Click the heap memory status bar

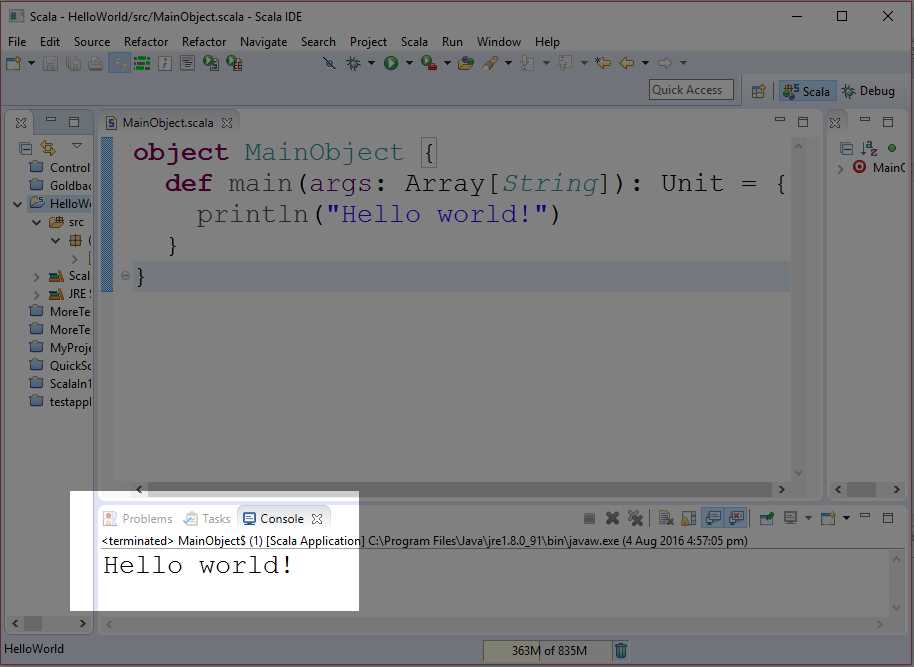(x=547, y=650)
